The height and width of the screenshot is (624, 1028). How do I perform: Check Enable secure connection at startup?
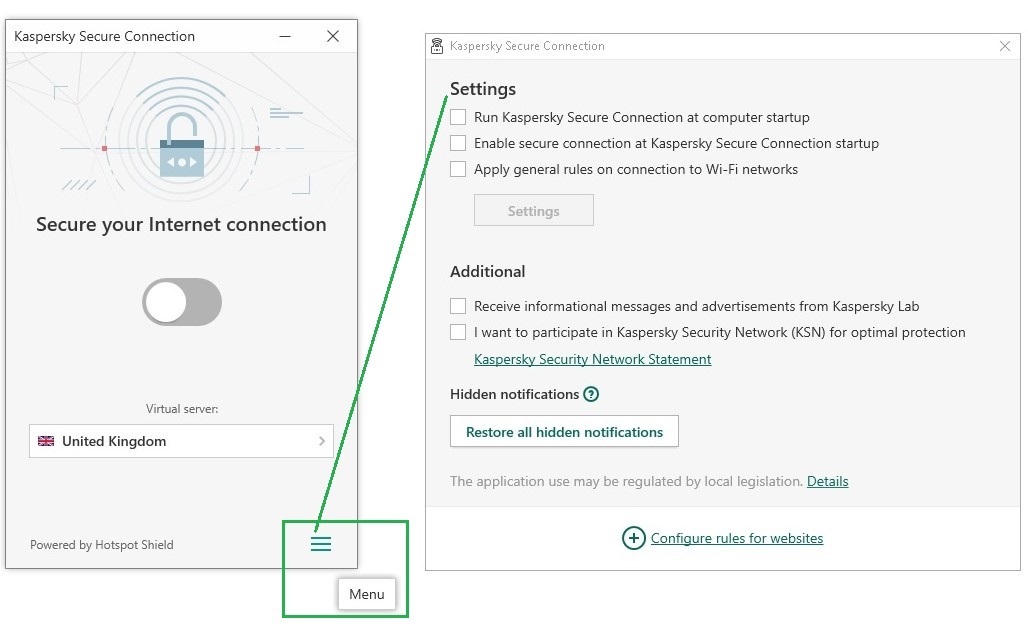[458, 144]
